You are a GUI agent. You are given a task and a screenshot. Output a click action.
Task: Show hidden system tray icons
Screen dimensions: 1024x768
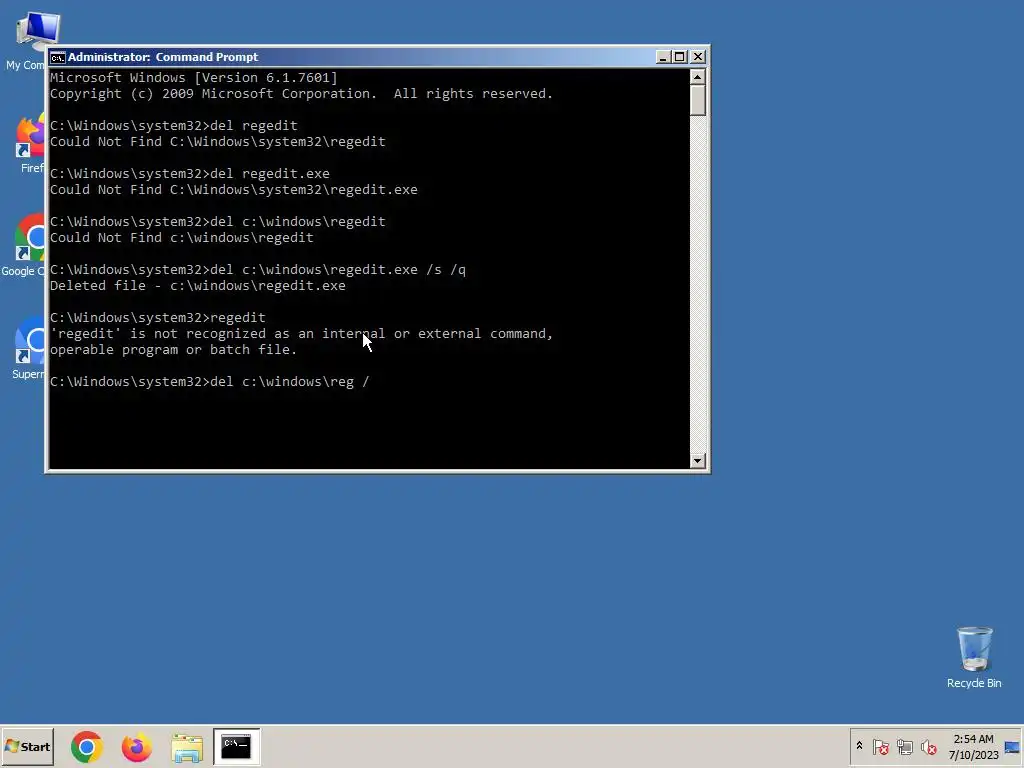point(859,746)
